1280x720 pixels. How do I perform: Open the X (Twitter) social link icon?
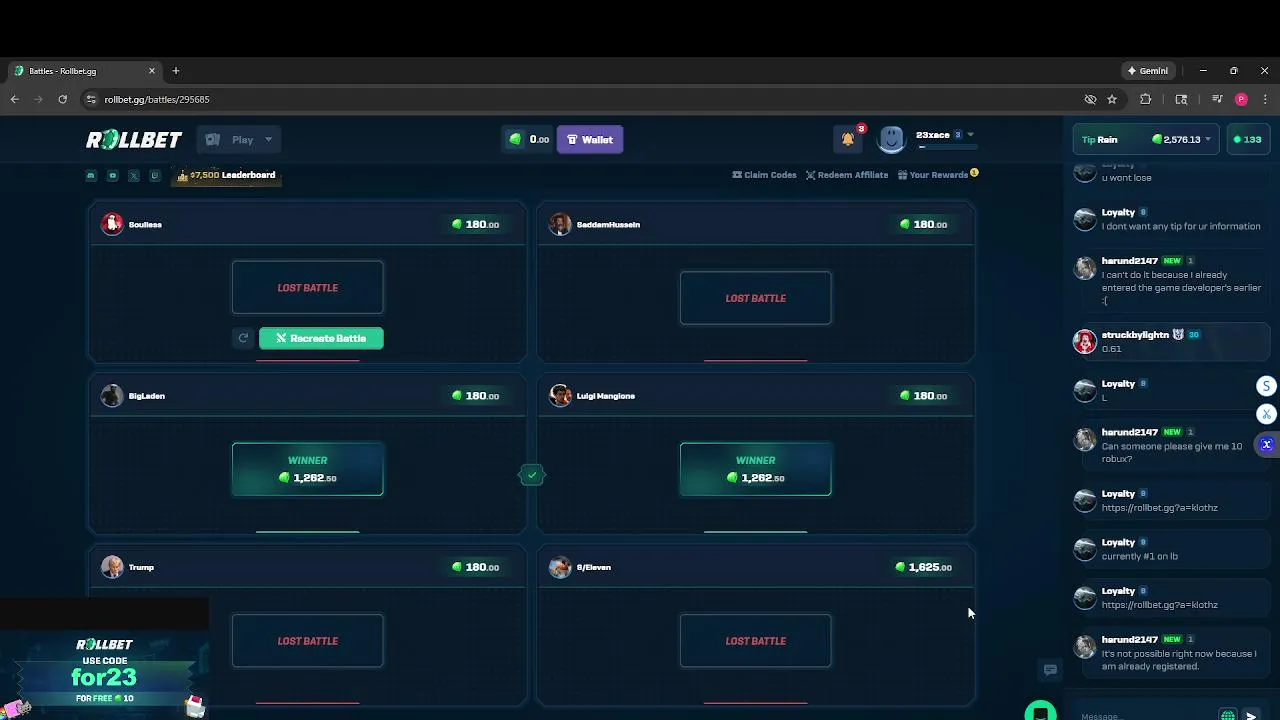(134, 175)
